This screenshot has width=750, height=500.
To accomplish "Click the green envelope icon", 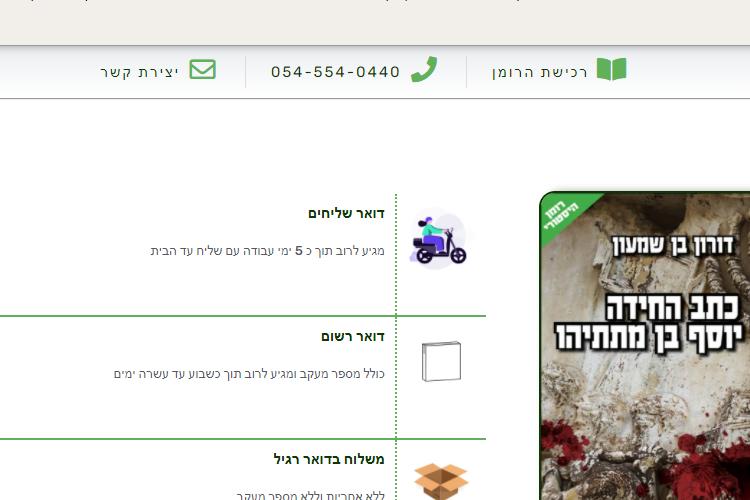I will tap(203, 70).
